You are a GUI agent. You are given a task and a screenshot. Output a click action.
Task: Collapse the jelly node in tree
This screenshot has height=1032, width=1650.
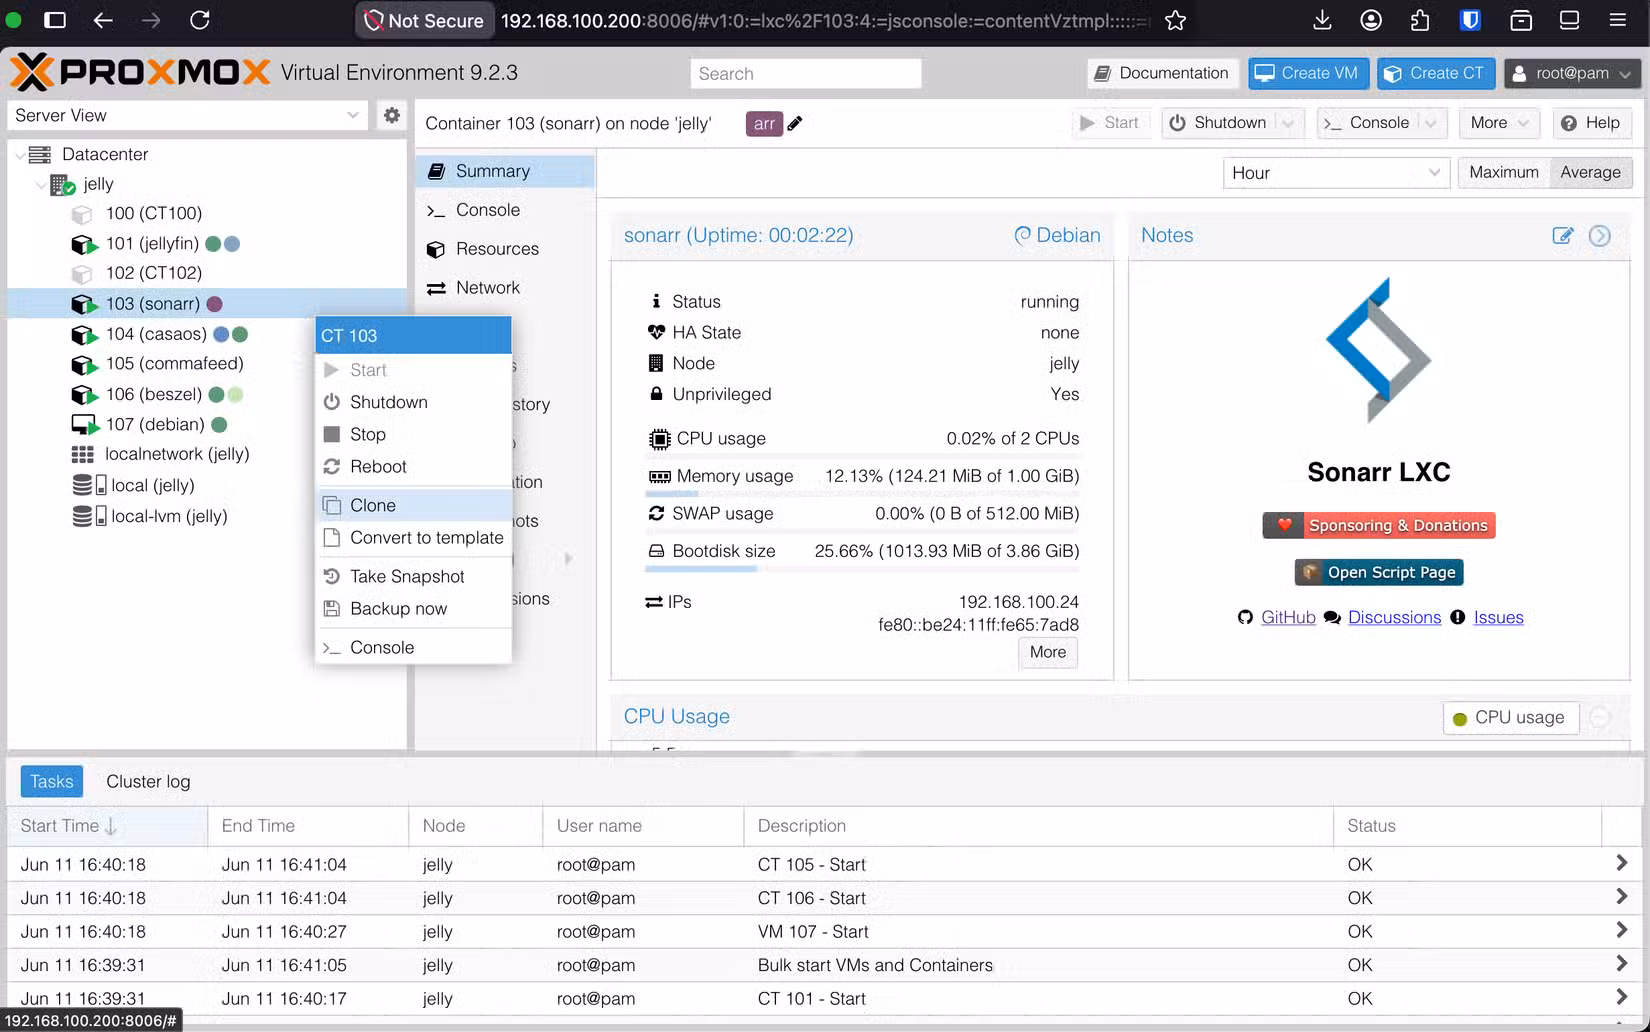[41, 185]
